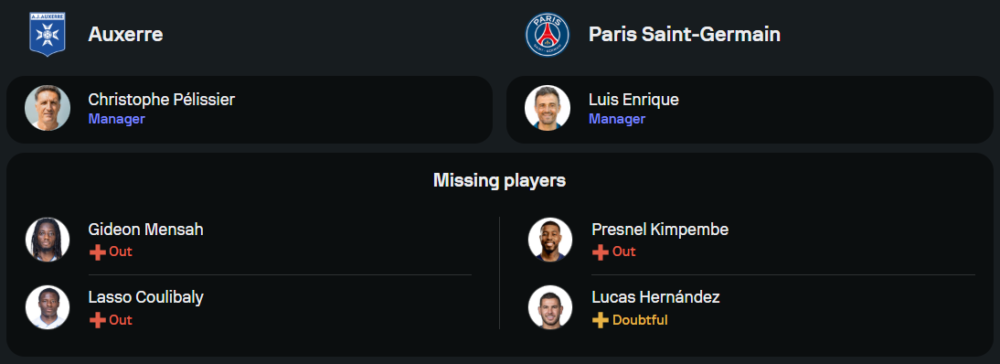Click Lasso Coulibaly's player avatar
Image resolution: width=1000 pixels, height=364 pixels.
(x=47, y=307)
